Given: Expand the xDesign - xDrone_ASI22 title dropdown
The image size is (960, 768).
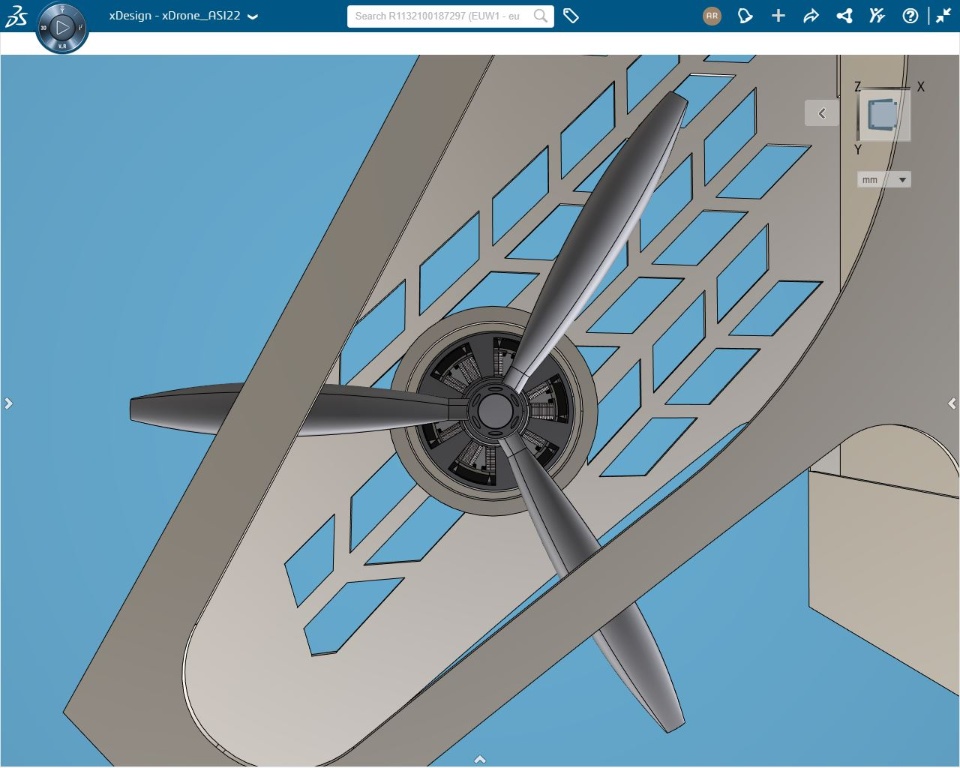Looking at the screenshot, I should pyautogui.click(x=252, y=17).
